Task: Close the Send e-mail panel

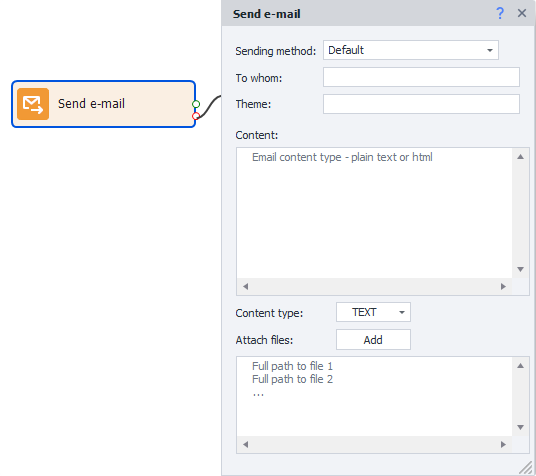Action: tap(522, 13)
